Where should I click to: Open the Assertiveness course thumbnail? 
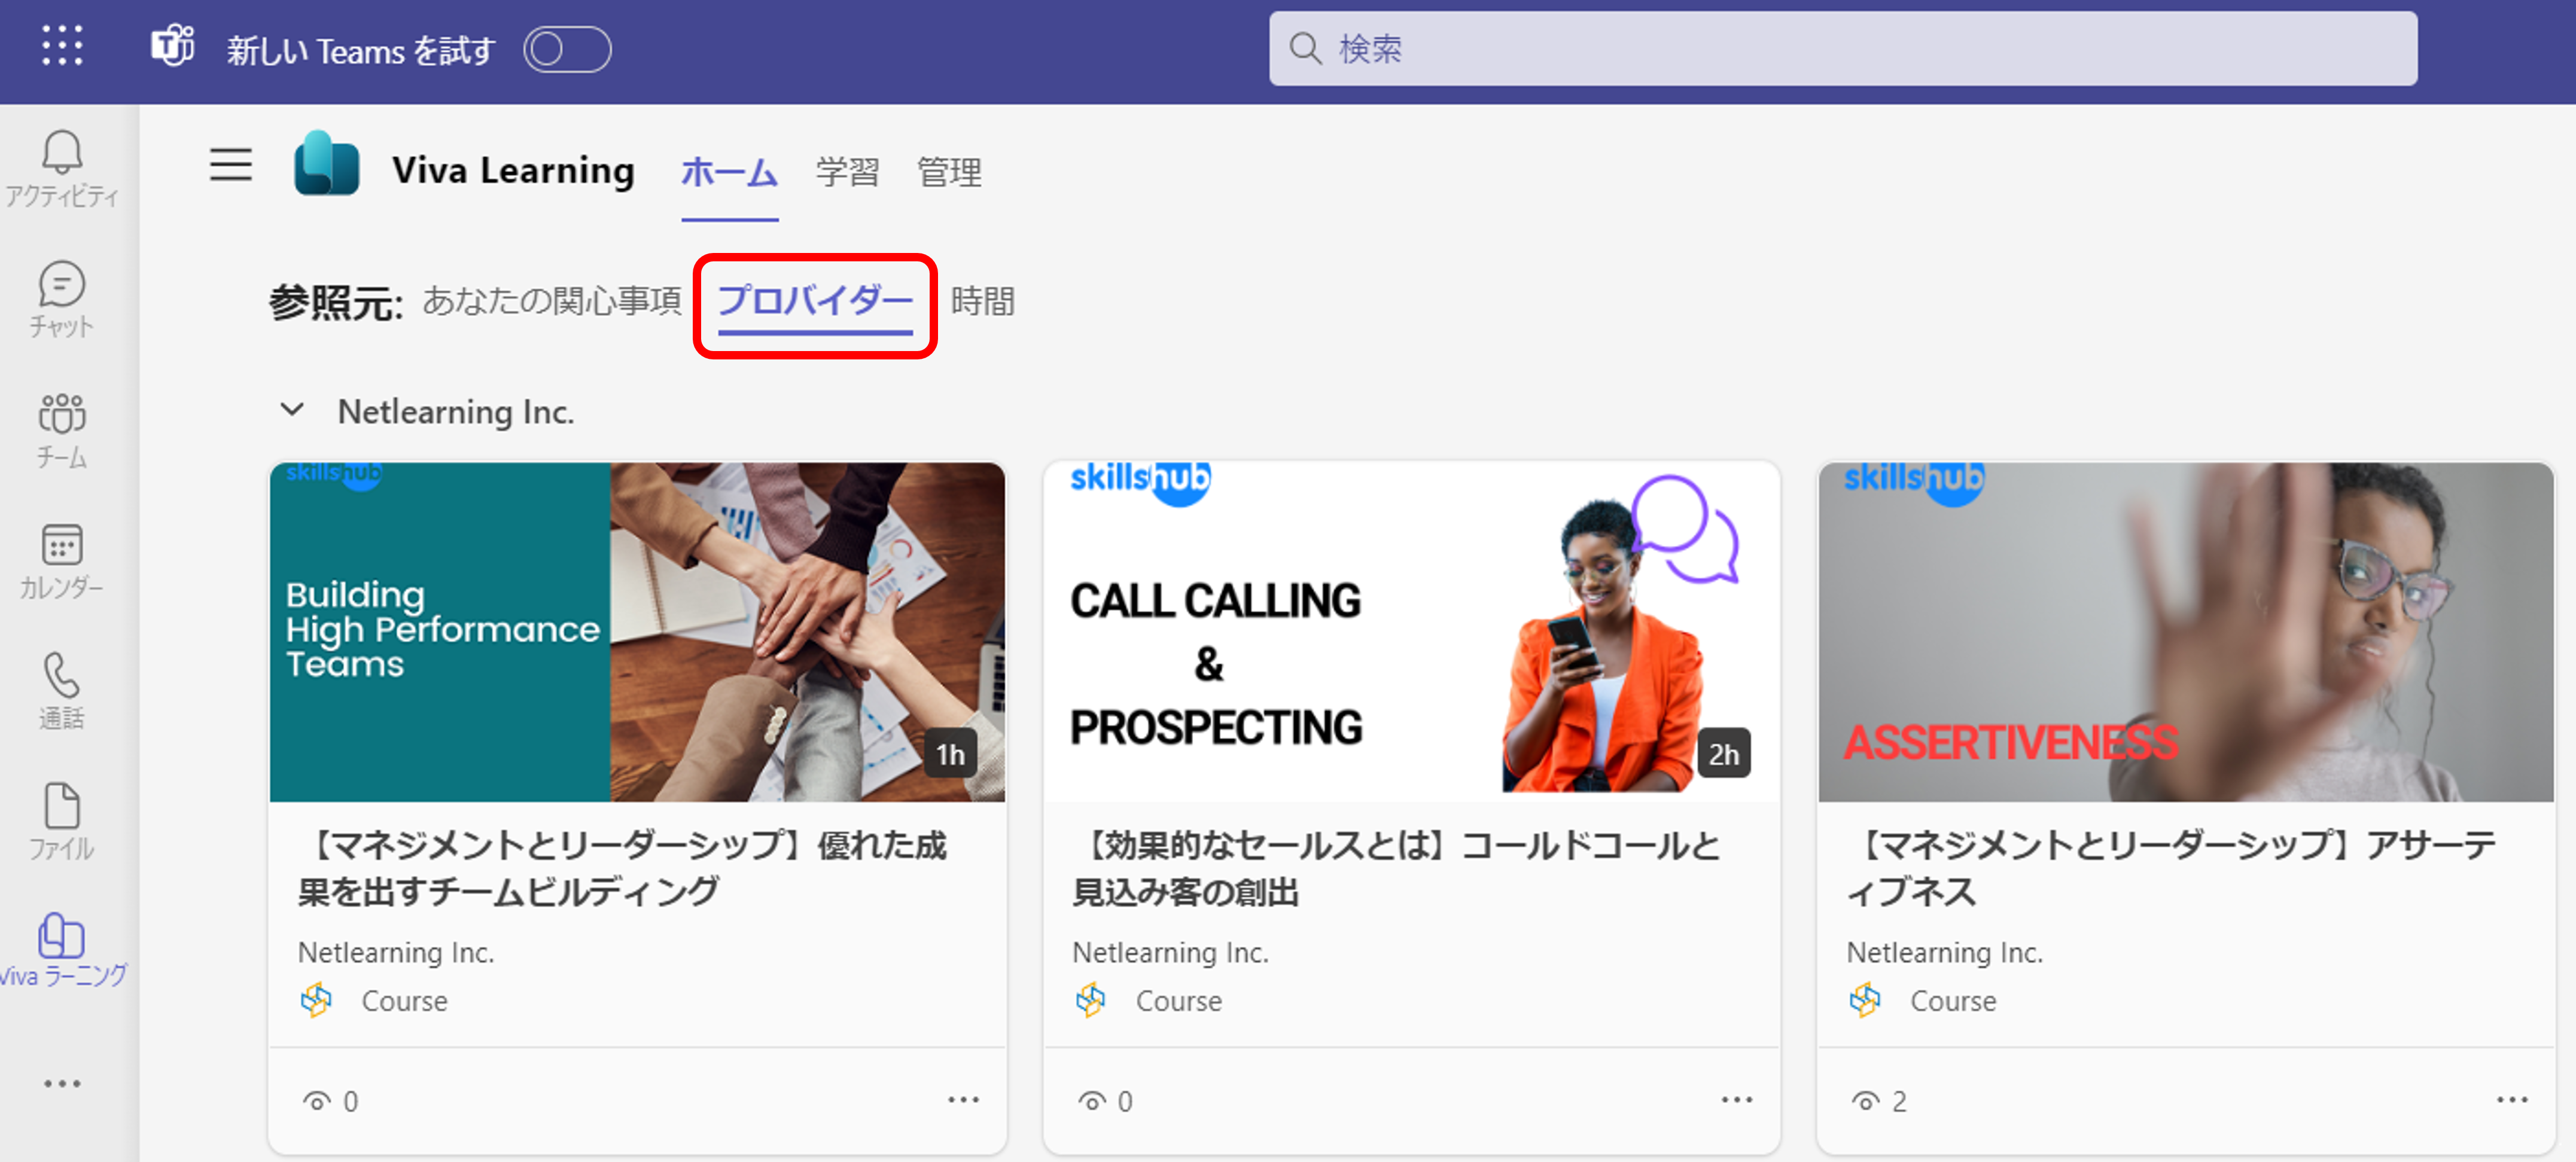click(2185, 631)
